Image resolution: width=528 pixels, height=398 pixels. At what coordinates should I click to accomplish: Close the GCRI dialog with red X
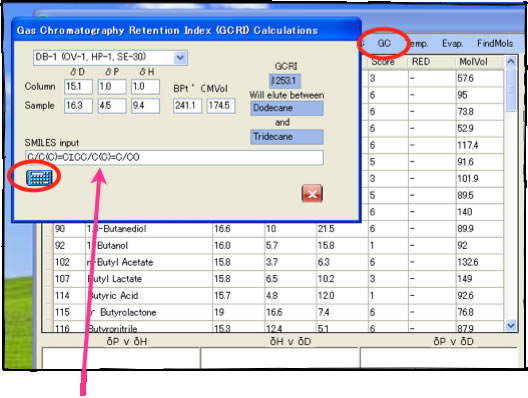tap(312, 194)
